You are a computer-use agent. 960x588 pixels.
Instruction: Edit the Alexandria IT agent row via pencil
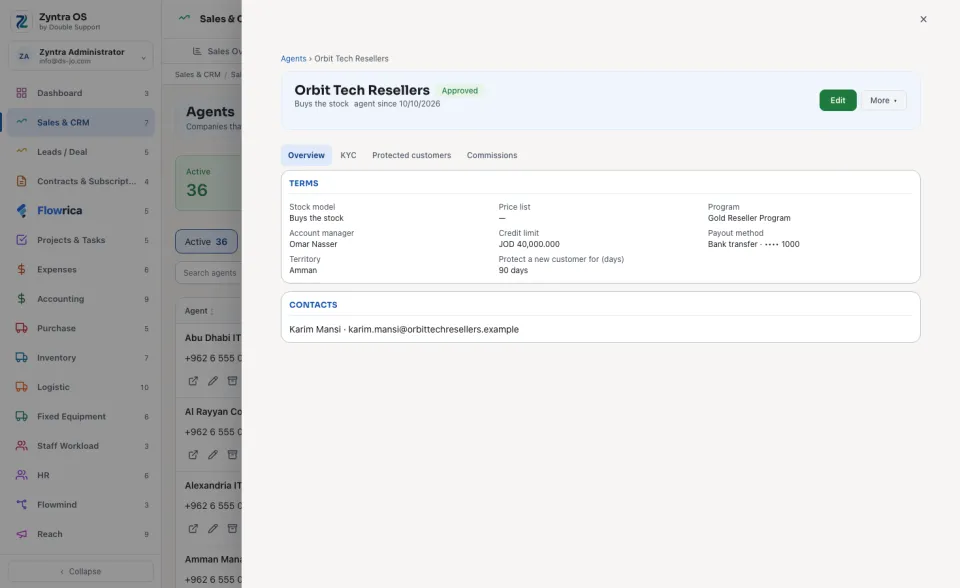click(x=212, y=529)
